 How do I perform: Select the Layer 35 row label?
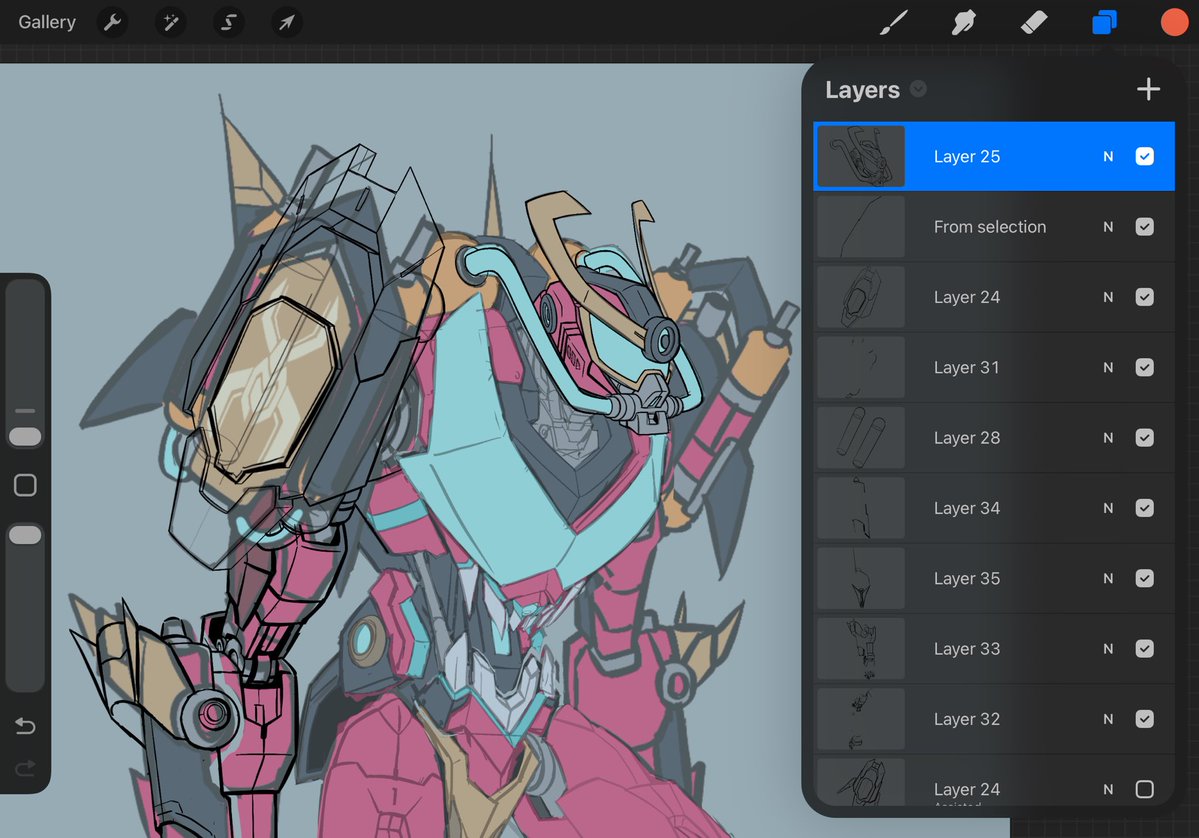(967, 578)
